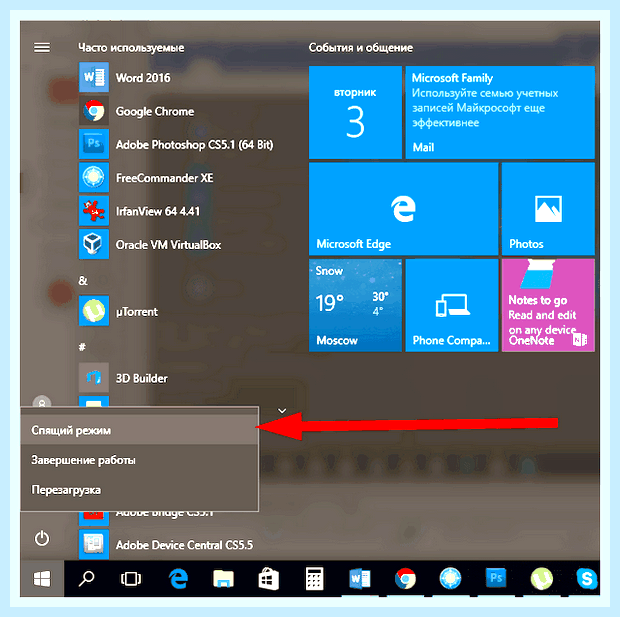Image resolution: width=620 pixels, height=617 pixels.
Task: Click the power button icon
Action: 42,538
